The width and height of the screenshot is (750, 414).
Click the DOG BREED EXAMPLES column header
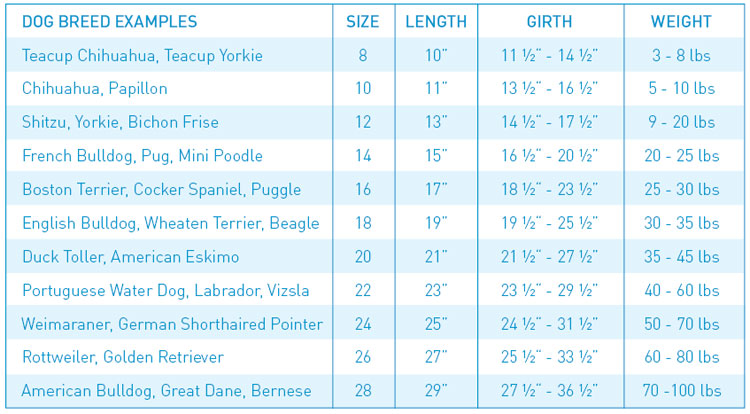click(x=110, y=21)
